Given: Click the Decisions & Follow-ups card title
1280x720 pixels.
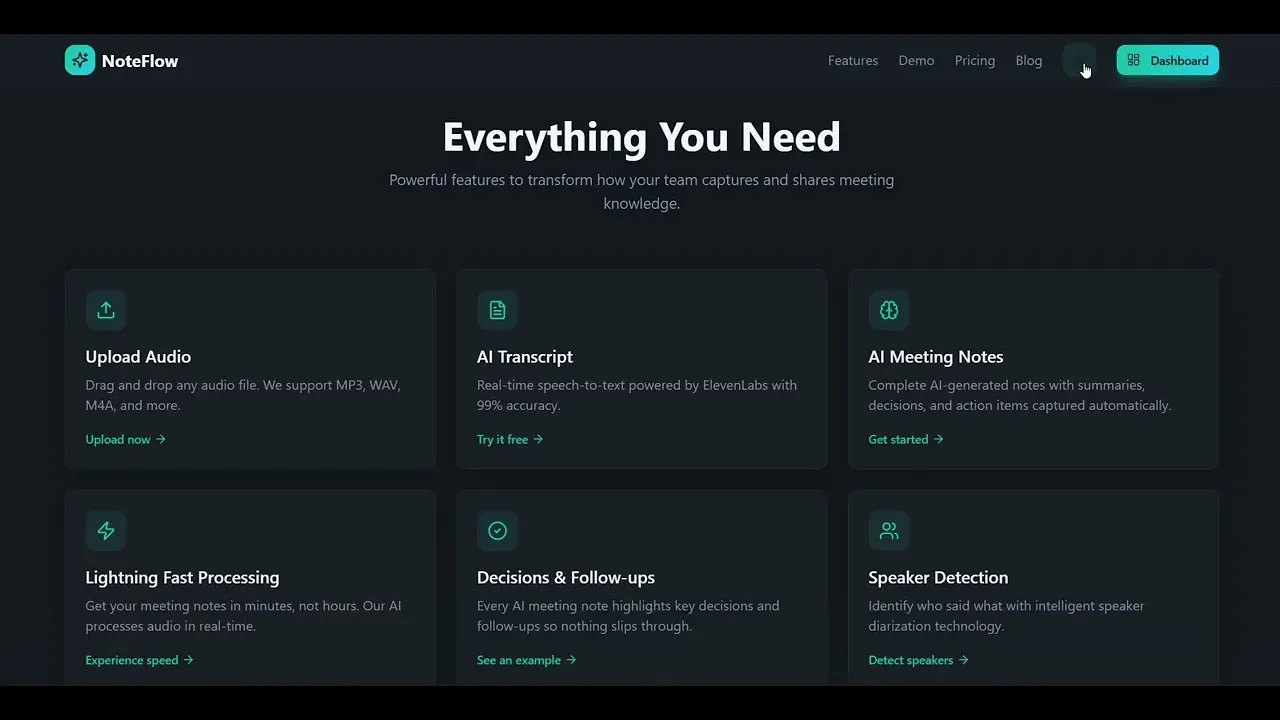Looking at the screenshot, I should click(566, 578).
